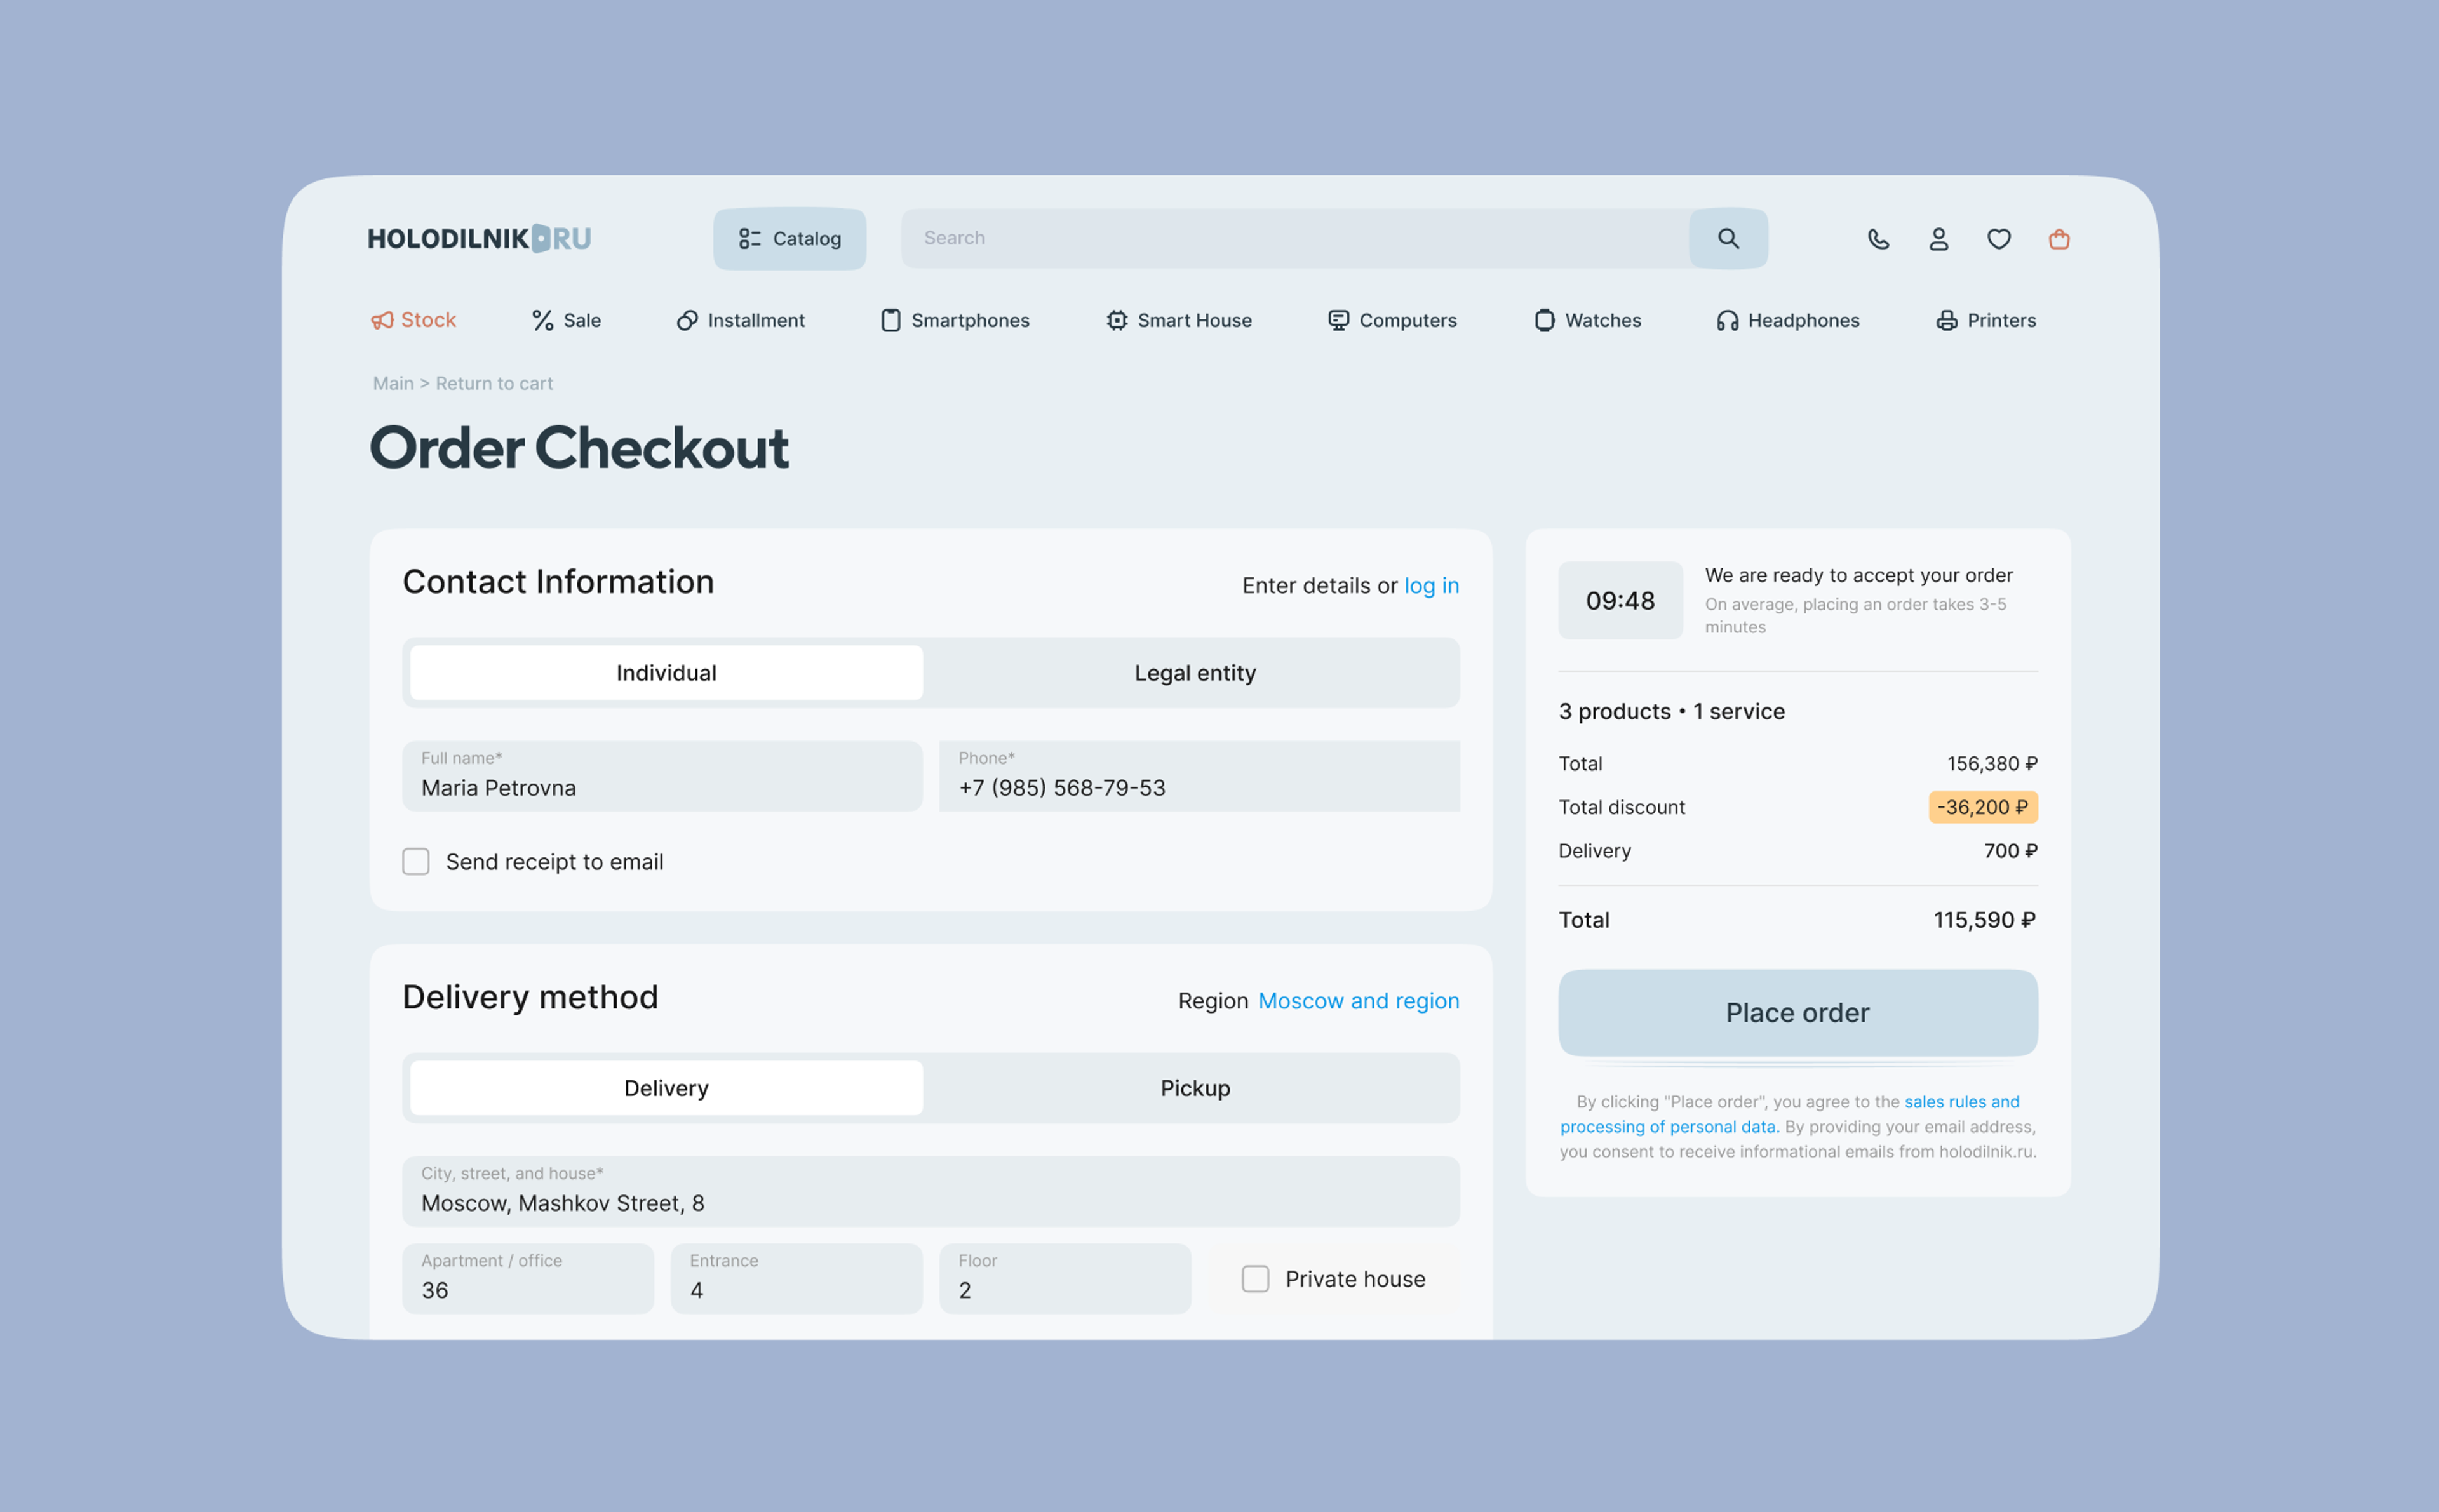Click the Computers monitor icon
This screenshot has height=1512, width=2439.
tap(1338, 320)
